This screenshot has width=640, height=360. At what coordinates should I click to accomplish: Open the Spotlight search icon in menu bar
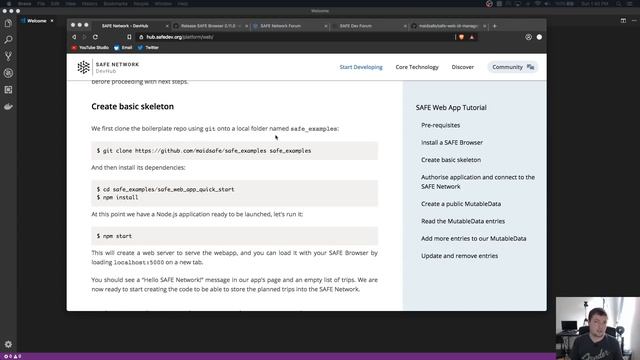(x=619, y=4)
